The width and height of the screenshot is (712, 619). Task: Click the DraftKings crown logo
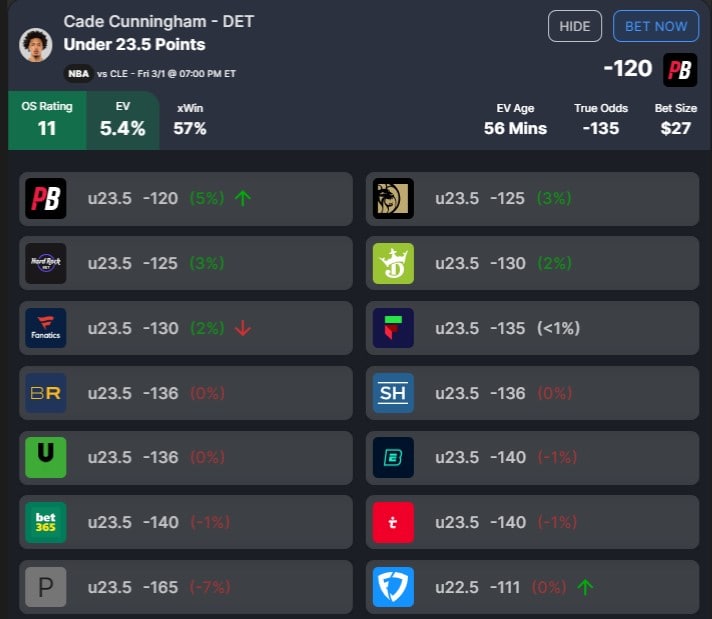(x=393, y=263)
